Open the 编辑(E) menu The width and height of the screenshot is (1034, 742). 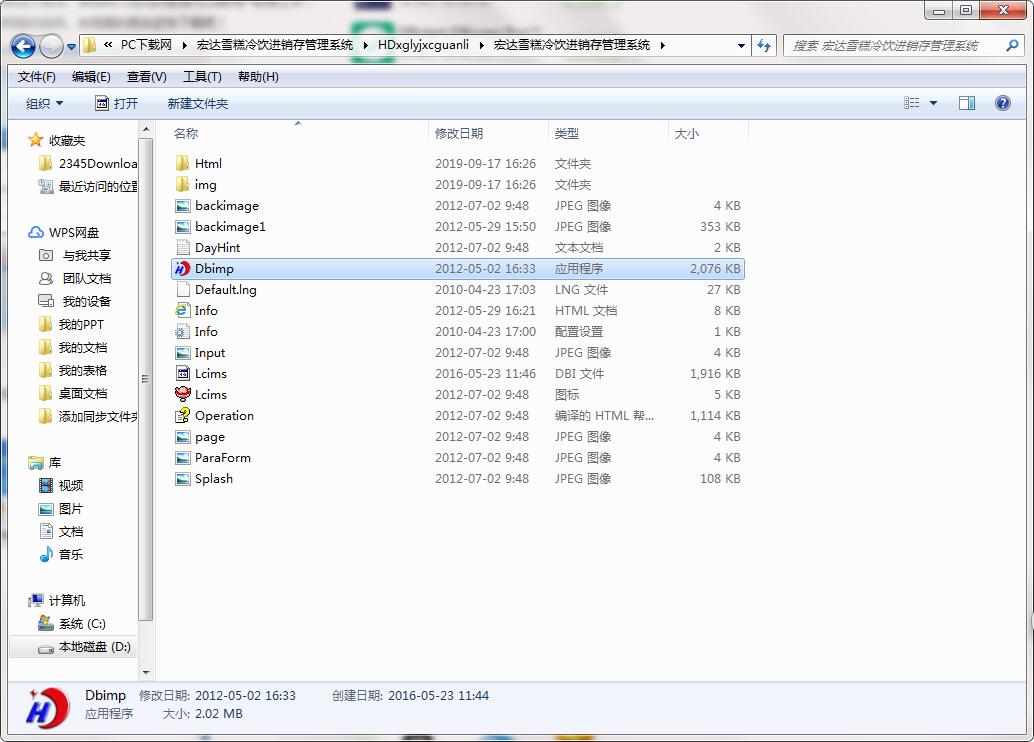pos(91,77)
